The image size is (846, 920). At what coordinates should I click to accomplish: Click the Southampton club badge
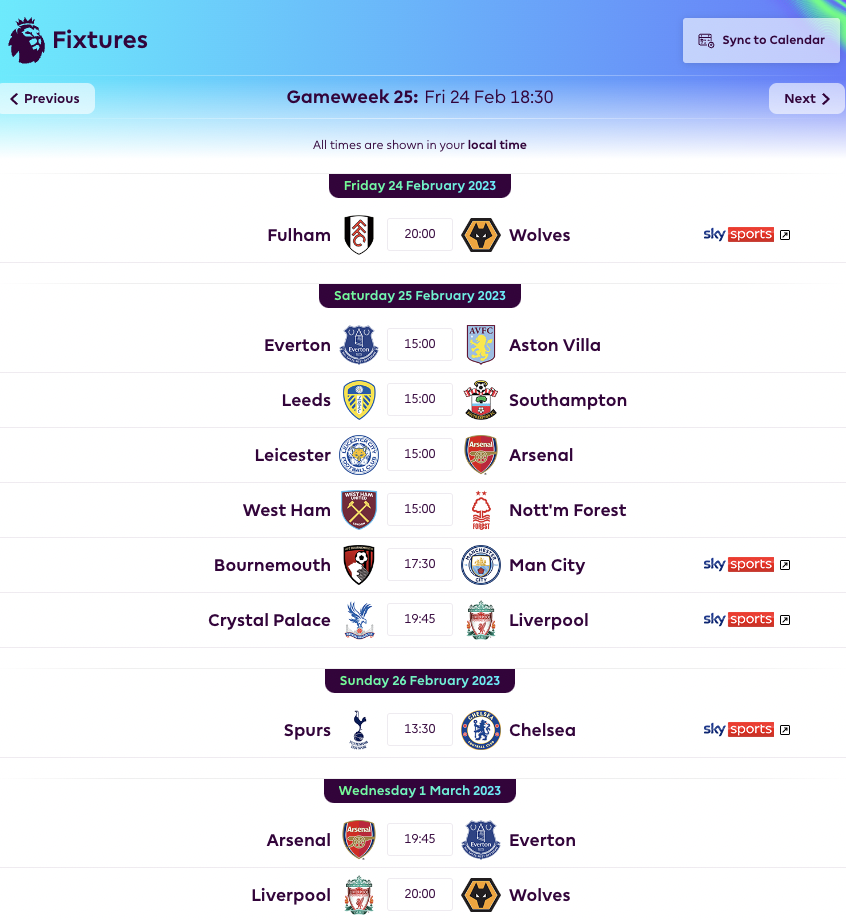click(480, 399)
